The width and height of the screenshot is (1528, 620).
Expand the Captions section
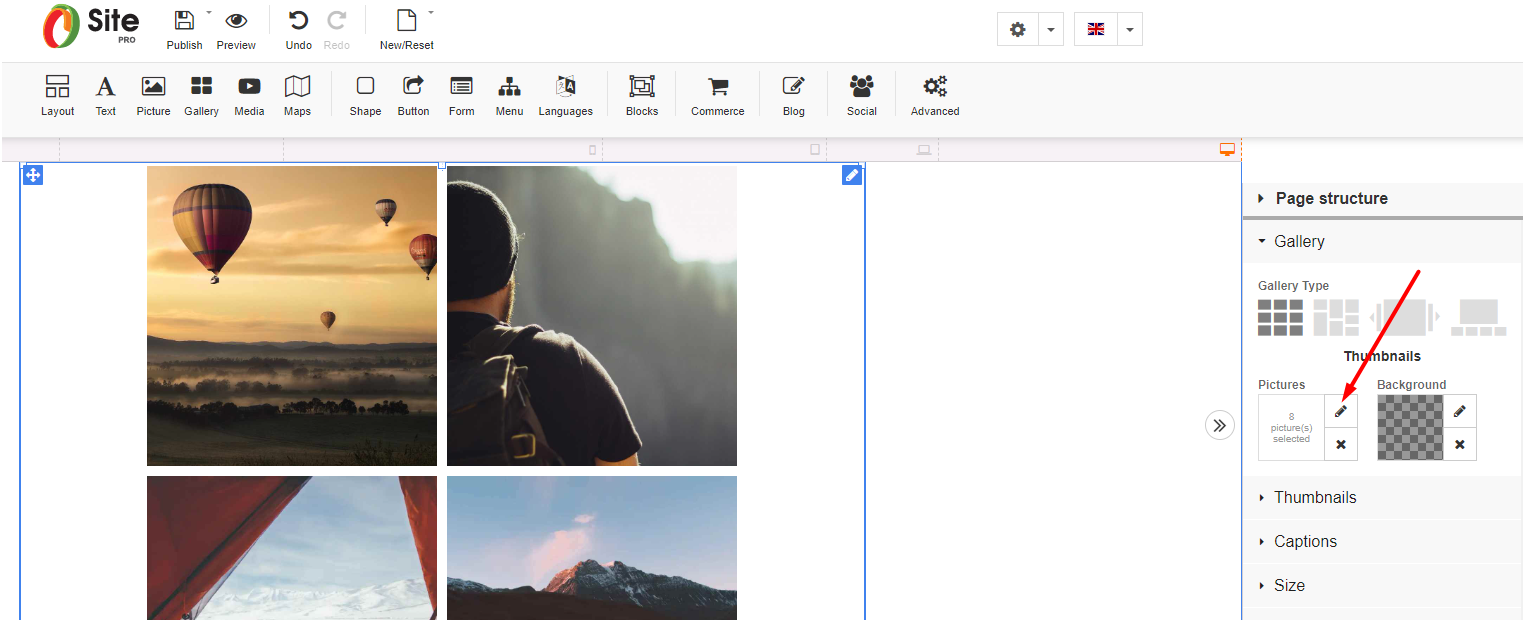[x=1304, y=542]
